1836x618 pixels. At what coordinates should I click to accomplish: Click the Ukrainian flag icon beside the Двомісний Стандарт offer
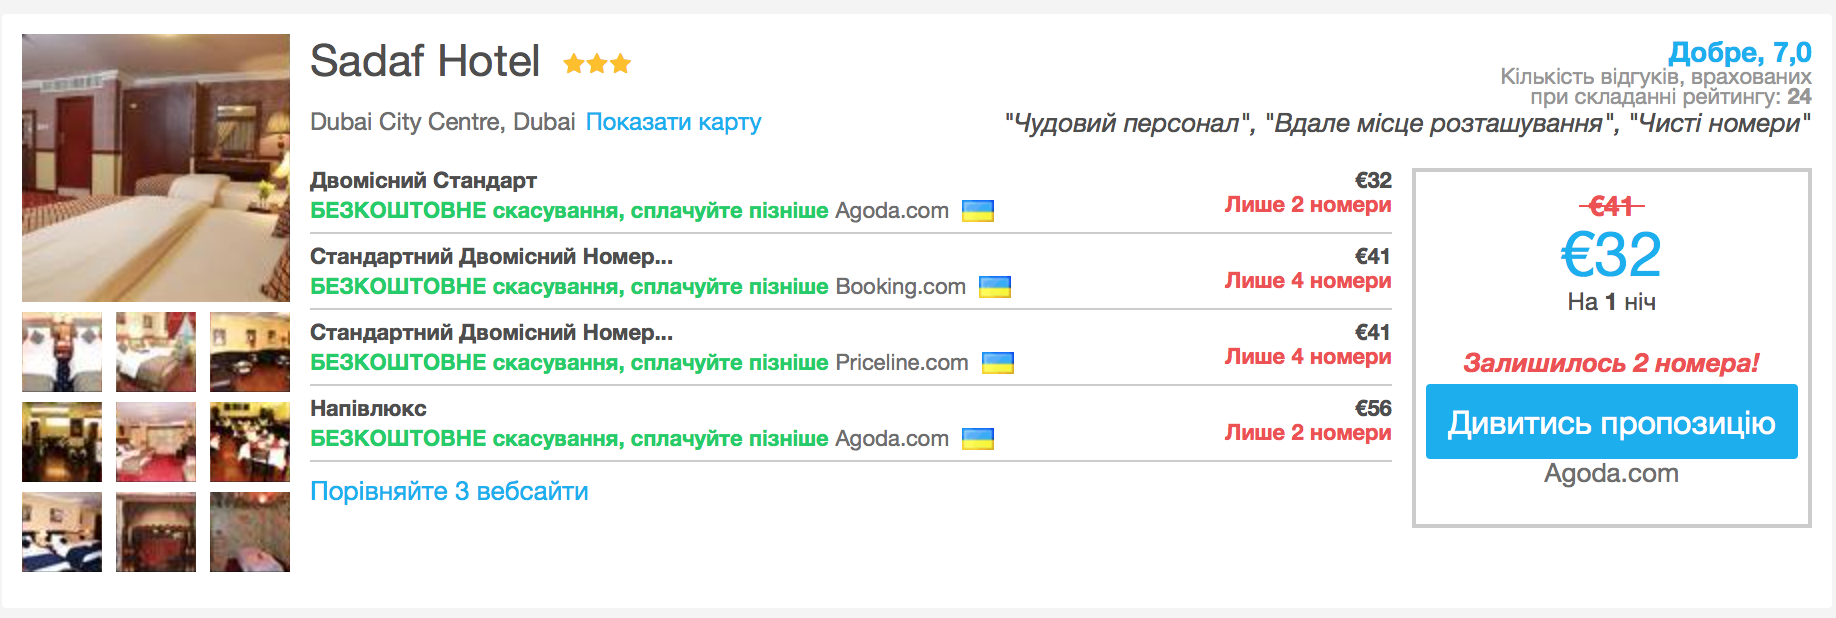point(977,211)
